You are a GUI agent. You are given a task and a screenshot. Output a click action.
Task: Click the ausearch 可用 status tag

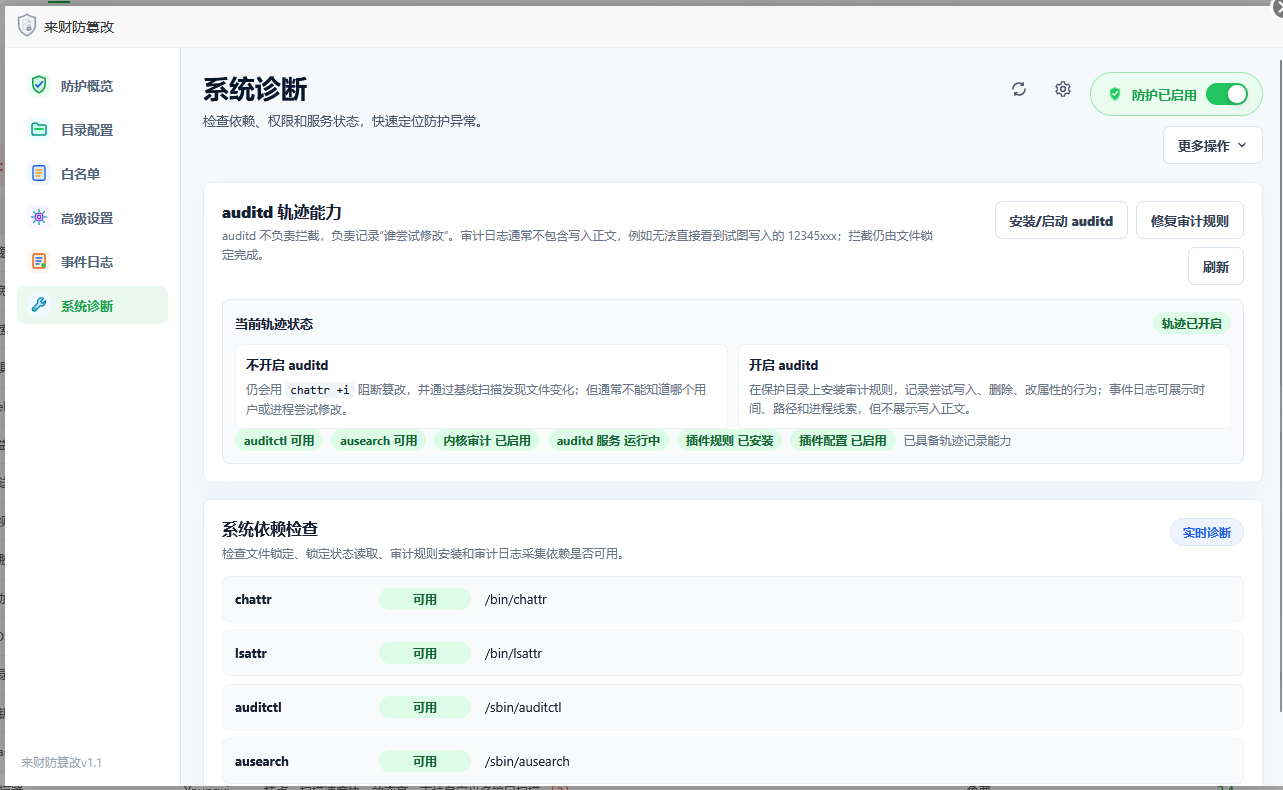379,440
